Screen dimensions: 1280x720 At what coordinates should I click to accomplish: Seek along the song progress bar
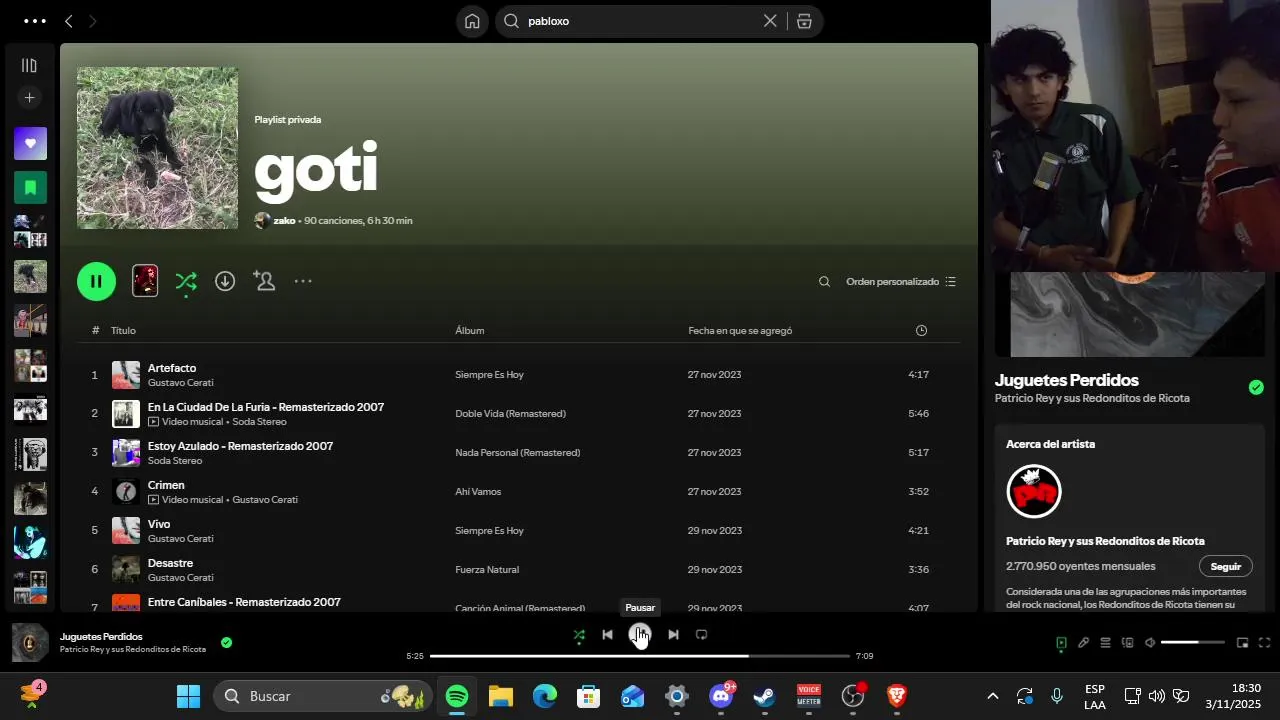[640, 656]
